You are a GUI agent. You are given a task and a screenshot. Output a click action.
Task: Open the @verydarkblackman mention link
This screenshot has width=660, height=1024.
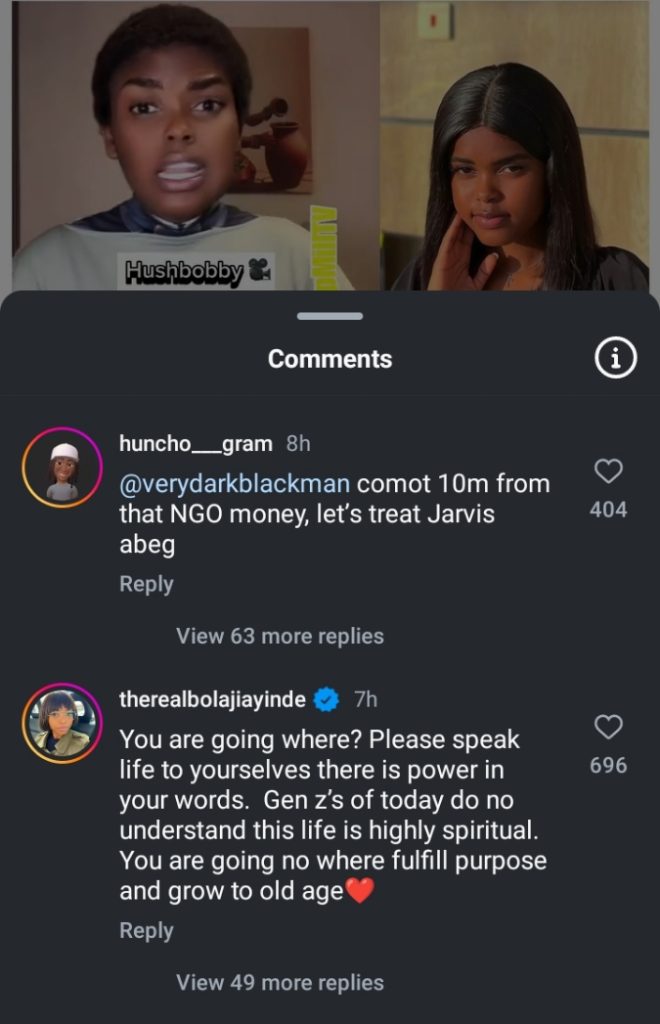[x=234, y=484]
